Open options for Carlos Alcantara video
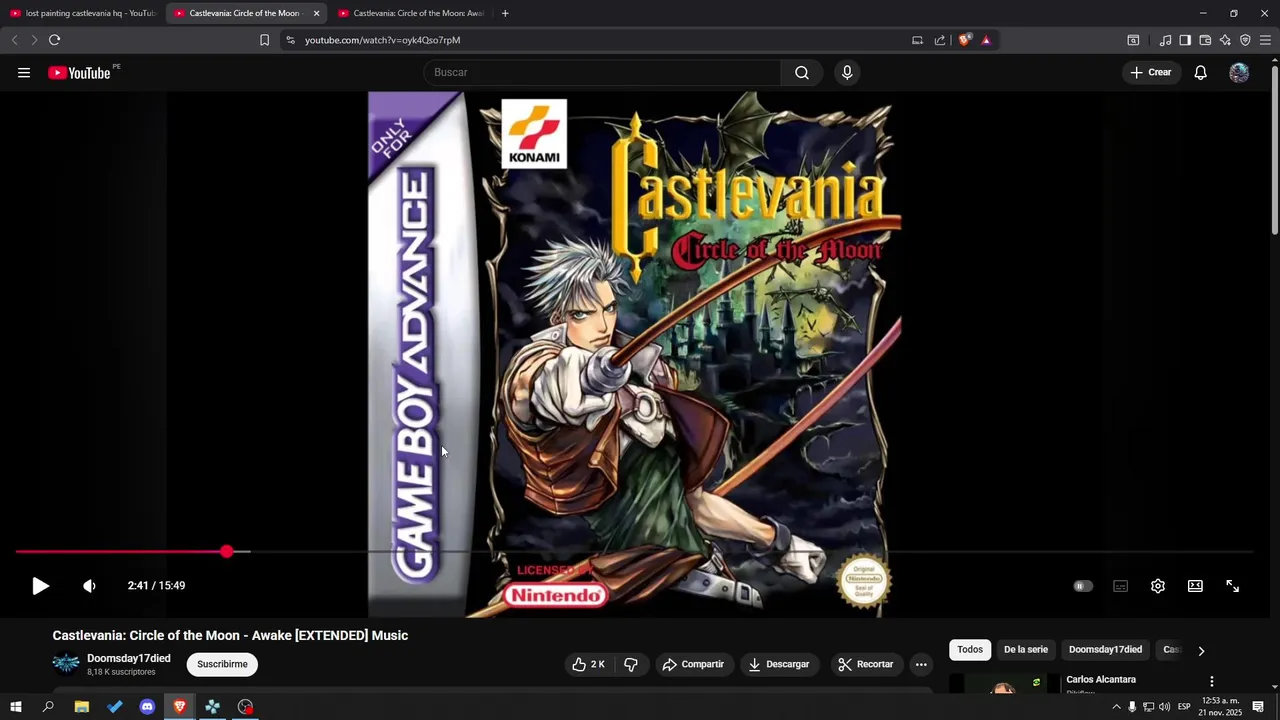Image resolution: width=1280 pixels, height=720 pixels. [1211, 681]
